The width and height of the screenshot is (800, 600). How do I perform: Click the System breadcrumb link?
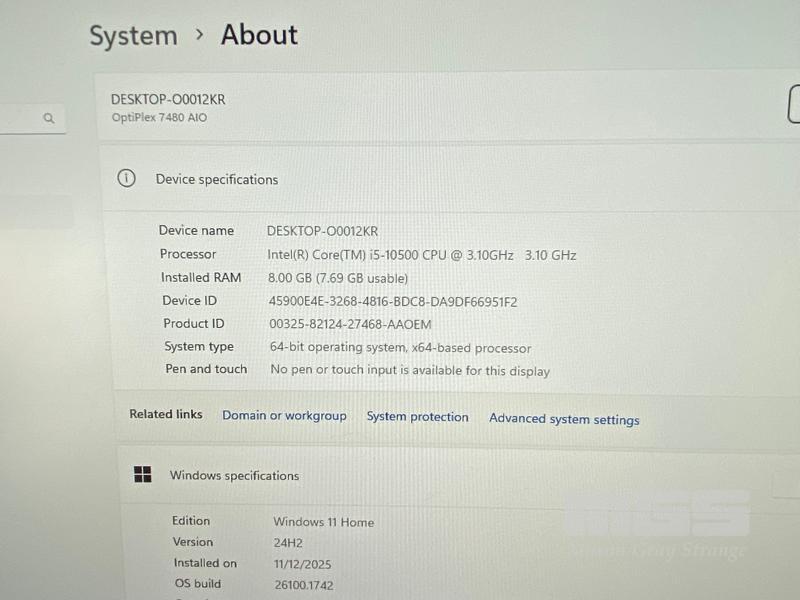click(x=133, y=36)
